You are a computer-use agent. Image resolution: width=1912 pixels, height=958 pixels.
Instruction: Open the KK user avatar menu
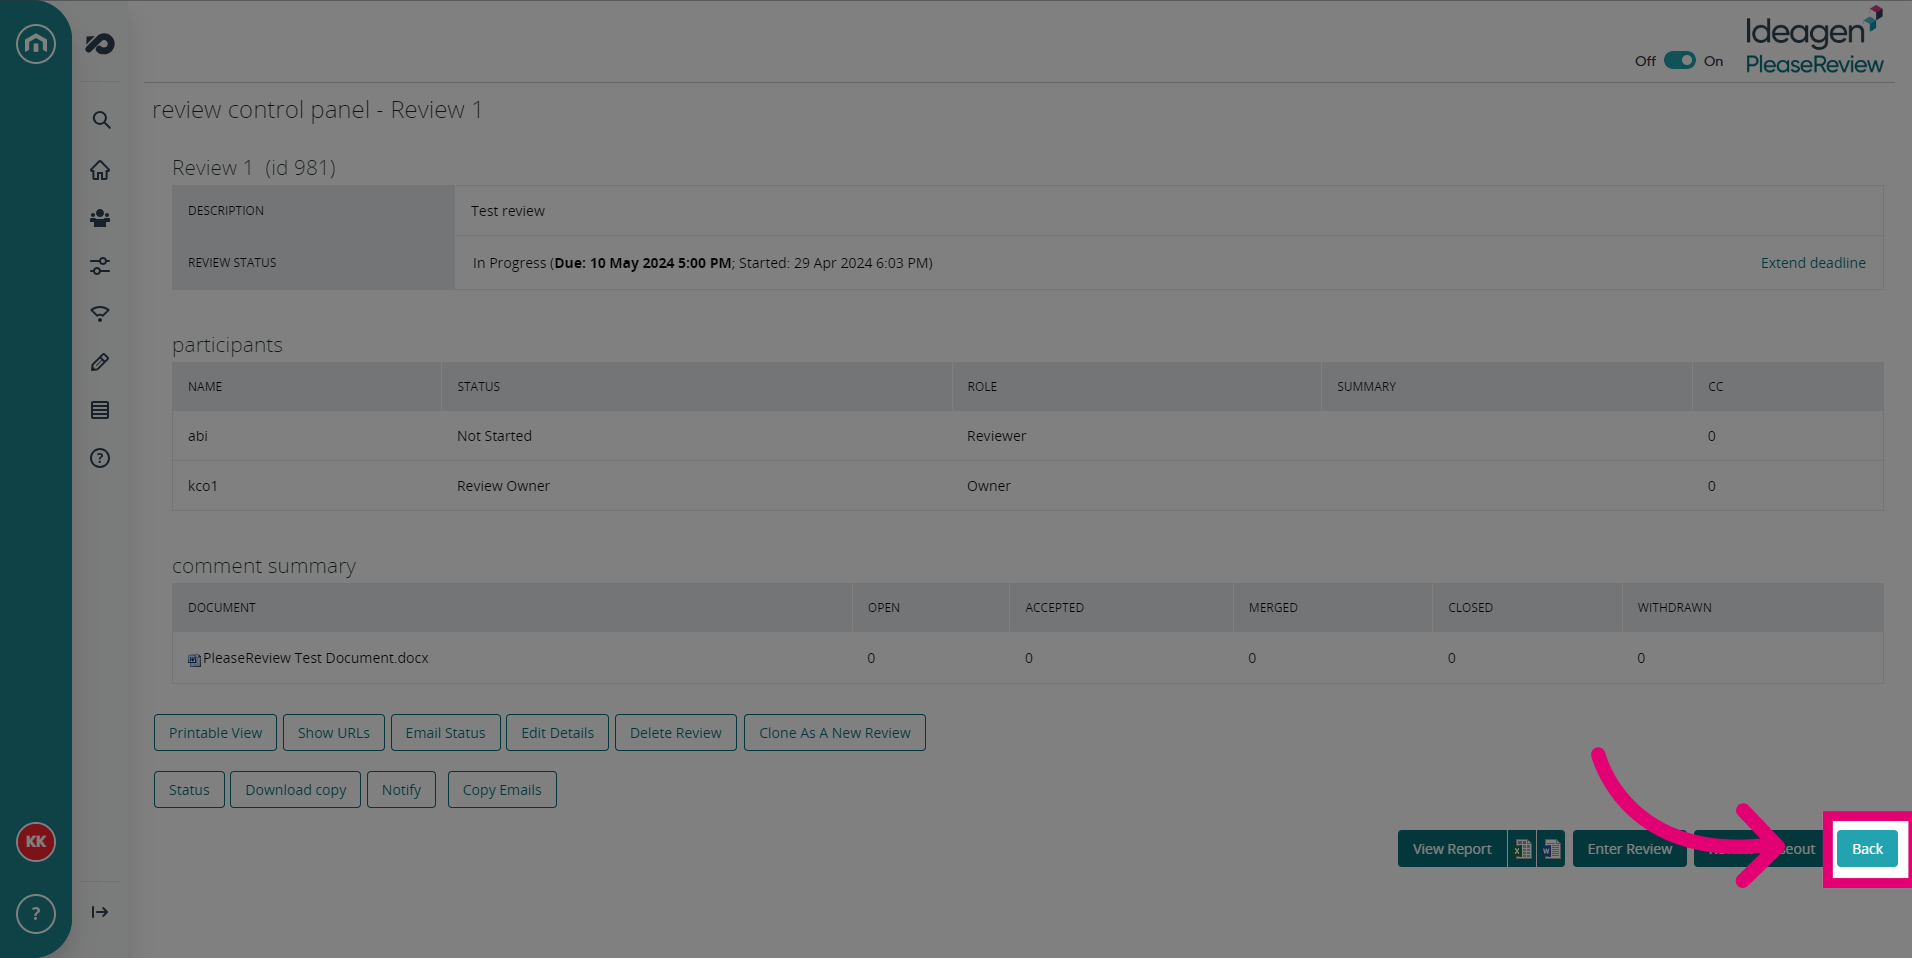(36, 842)
